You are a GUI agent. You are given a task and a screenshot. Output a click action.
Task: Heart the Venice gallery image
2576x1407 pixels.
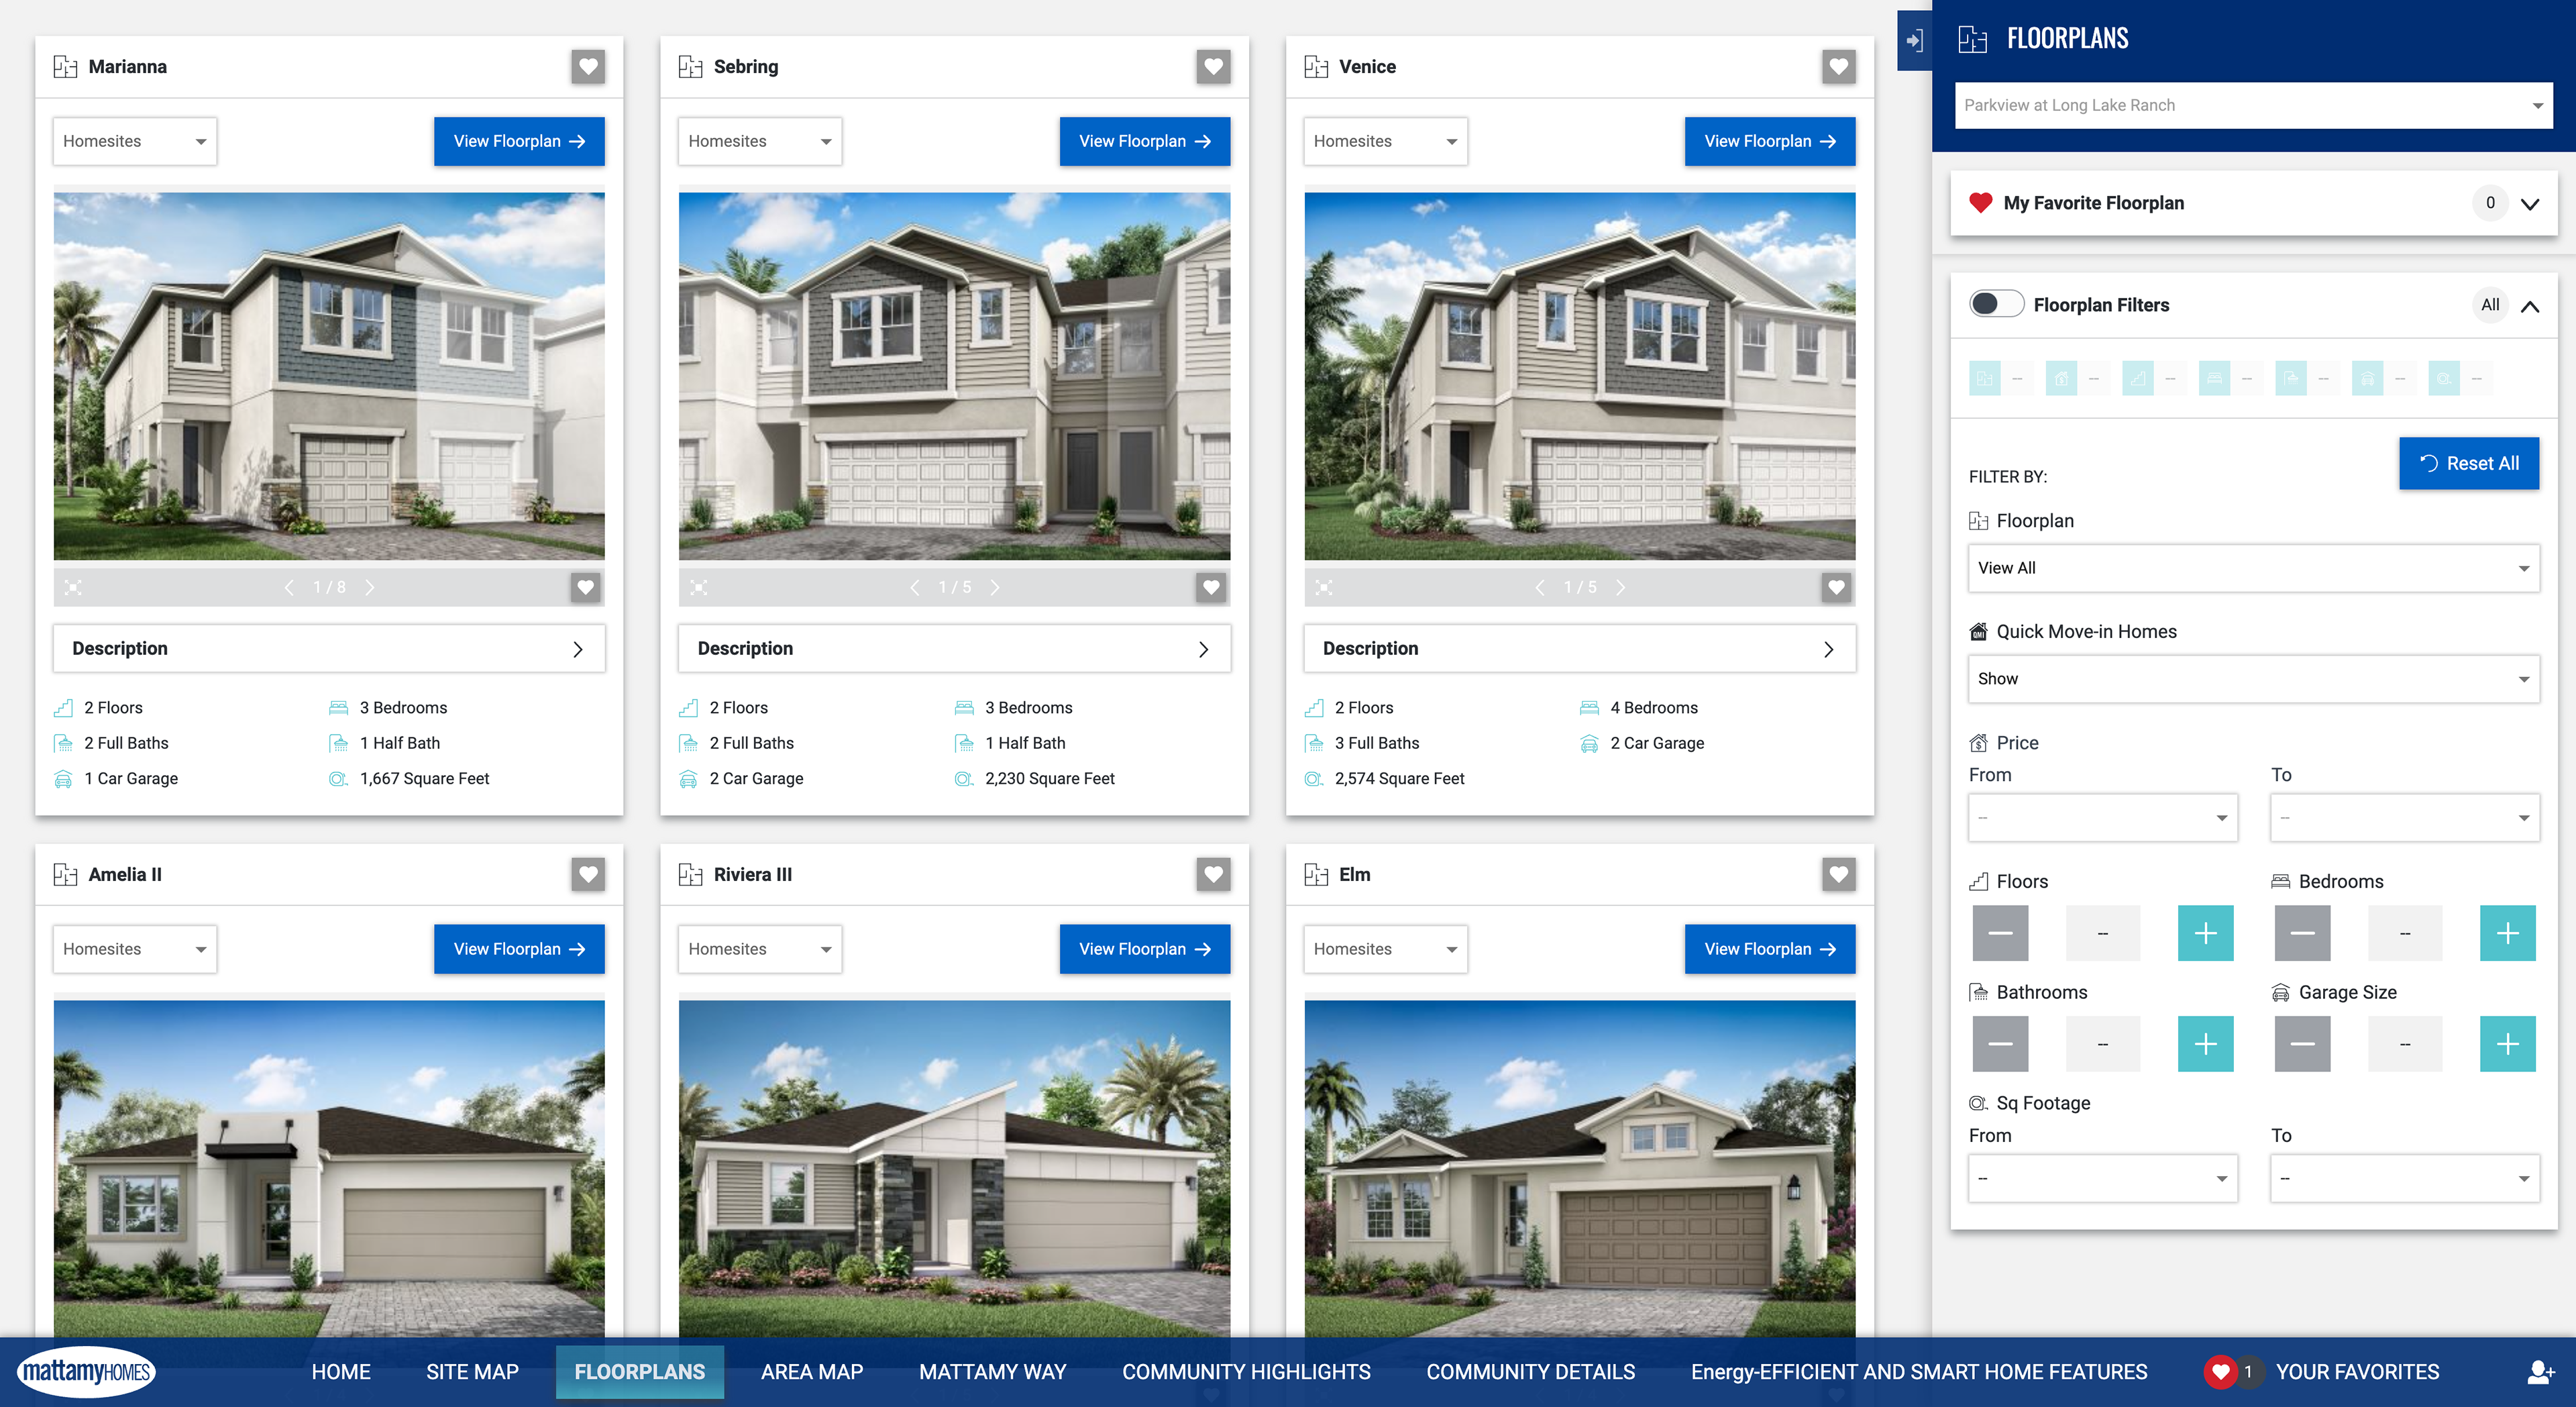[1836, 588]
